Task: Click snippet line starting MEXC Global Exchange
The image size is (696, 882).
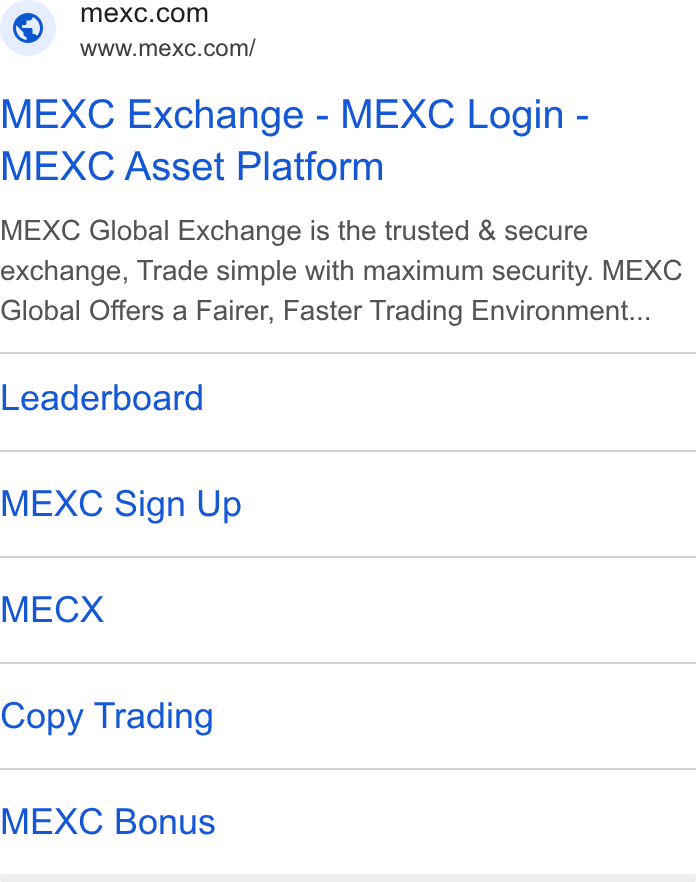Action: click(294, 231)
